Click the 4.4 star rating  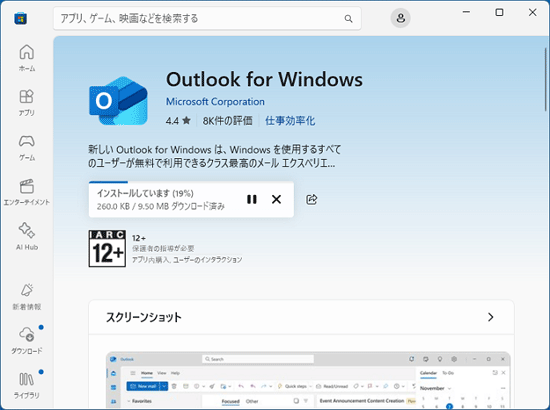(x=178, y=121)
